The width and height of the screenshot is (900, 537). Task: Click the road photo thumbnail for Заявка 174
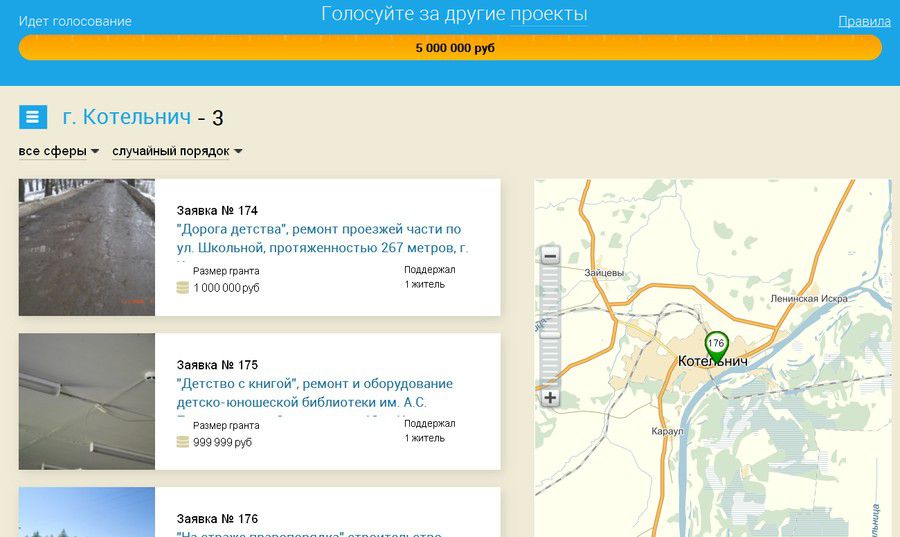coord(87,247)
